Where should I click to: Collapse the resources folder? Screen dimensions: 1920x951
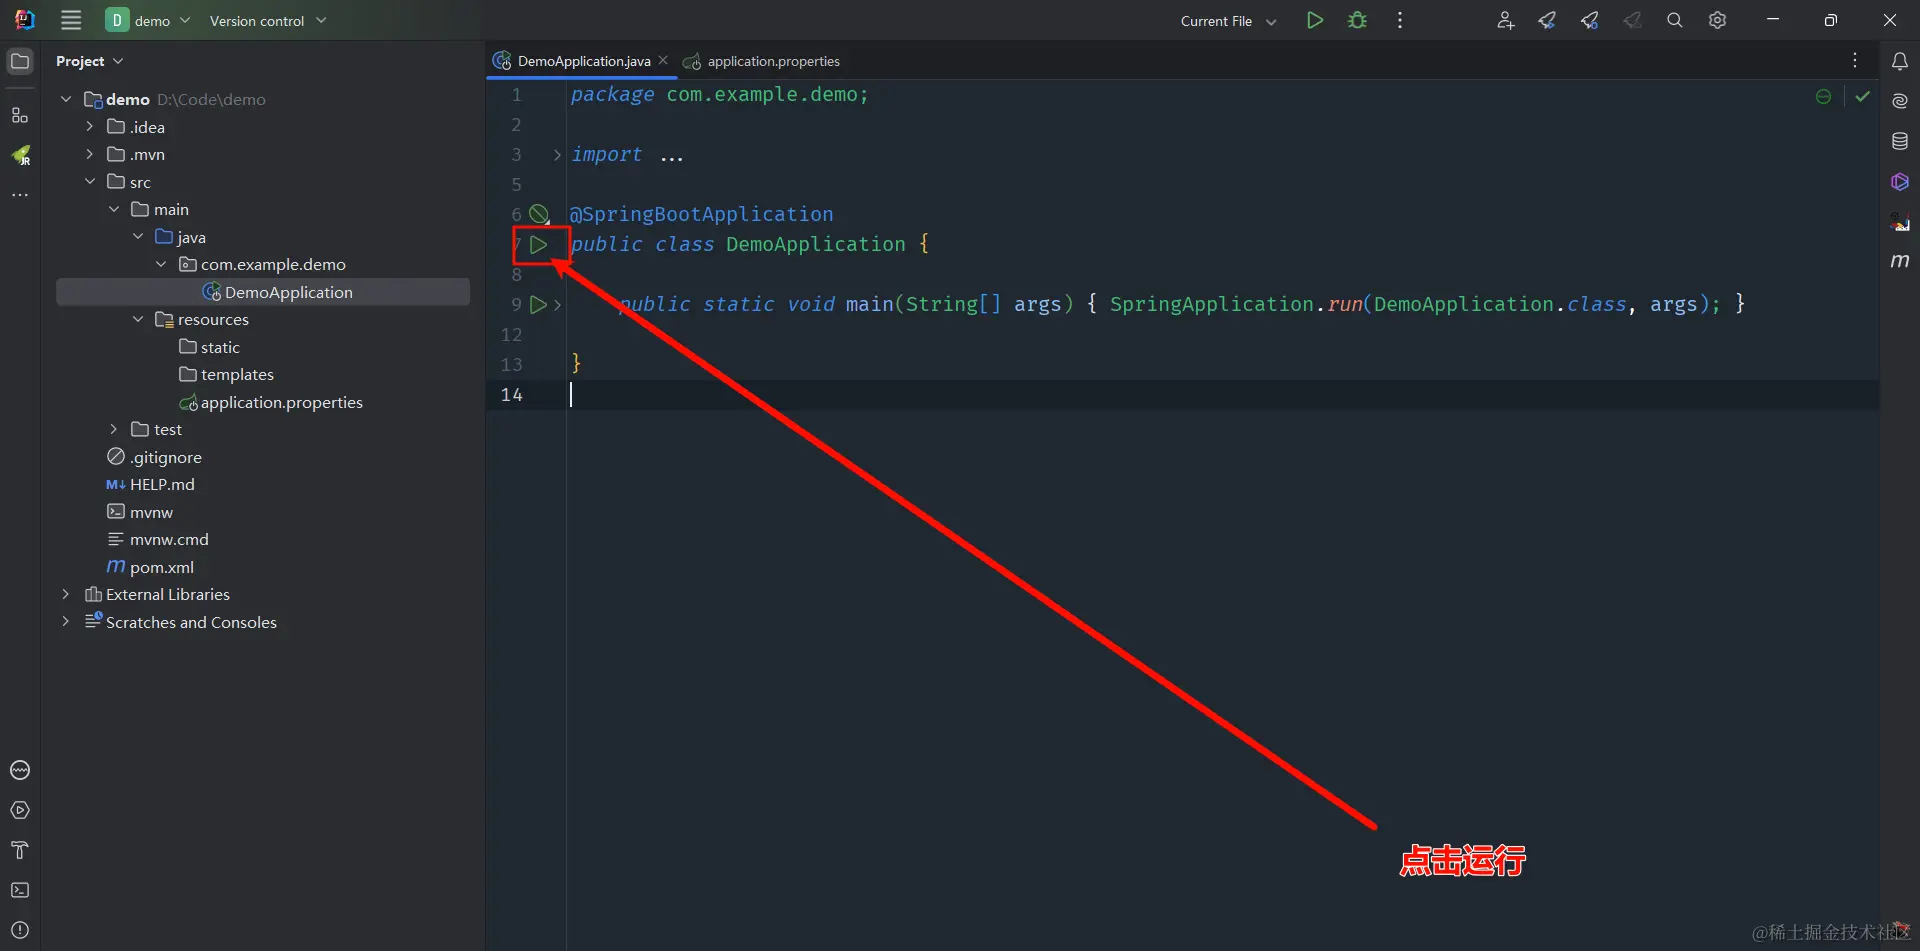tap(138, 319)
